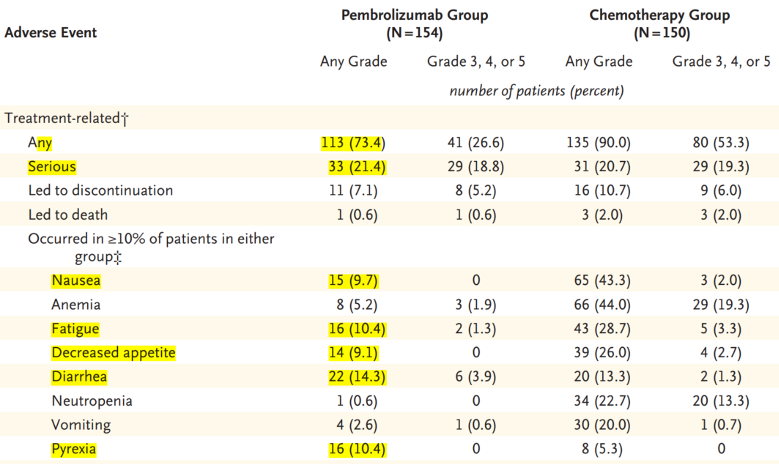Select the highlighted Fatigue label
Image resolution: width=779 pixels, height=464 pixels.
76,329
